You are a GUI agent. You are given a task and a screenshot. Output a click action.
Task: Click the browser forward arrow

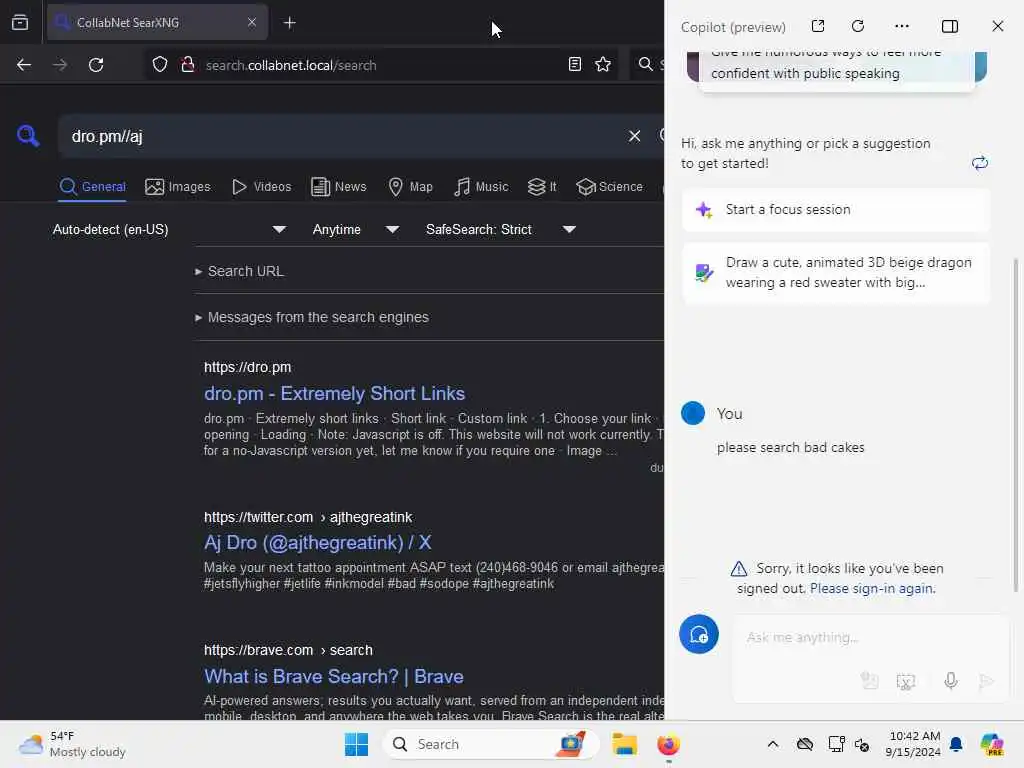pos(59,65)
